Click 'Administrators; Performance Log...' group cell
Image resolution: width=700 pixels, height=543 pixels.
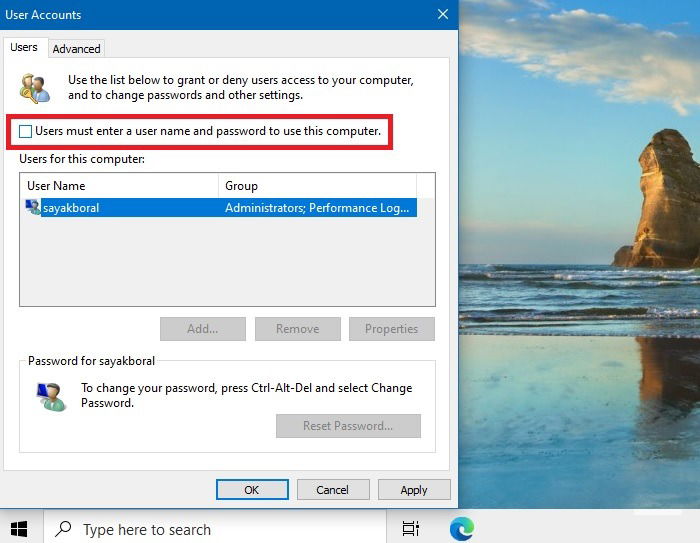click(x=317, y=208)
